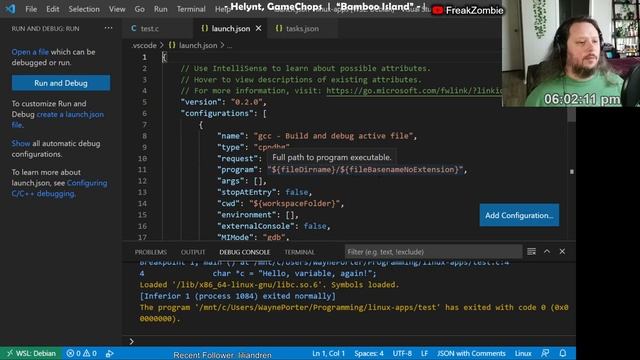Click line number 8 in the gutter
Image resolution: width=640 pixels, height=360 pixels.
(144, 136)
